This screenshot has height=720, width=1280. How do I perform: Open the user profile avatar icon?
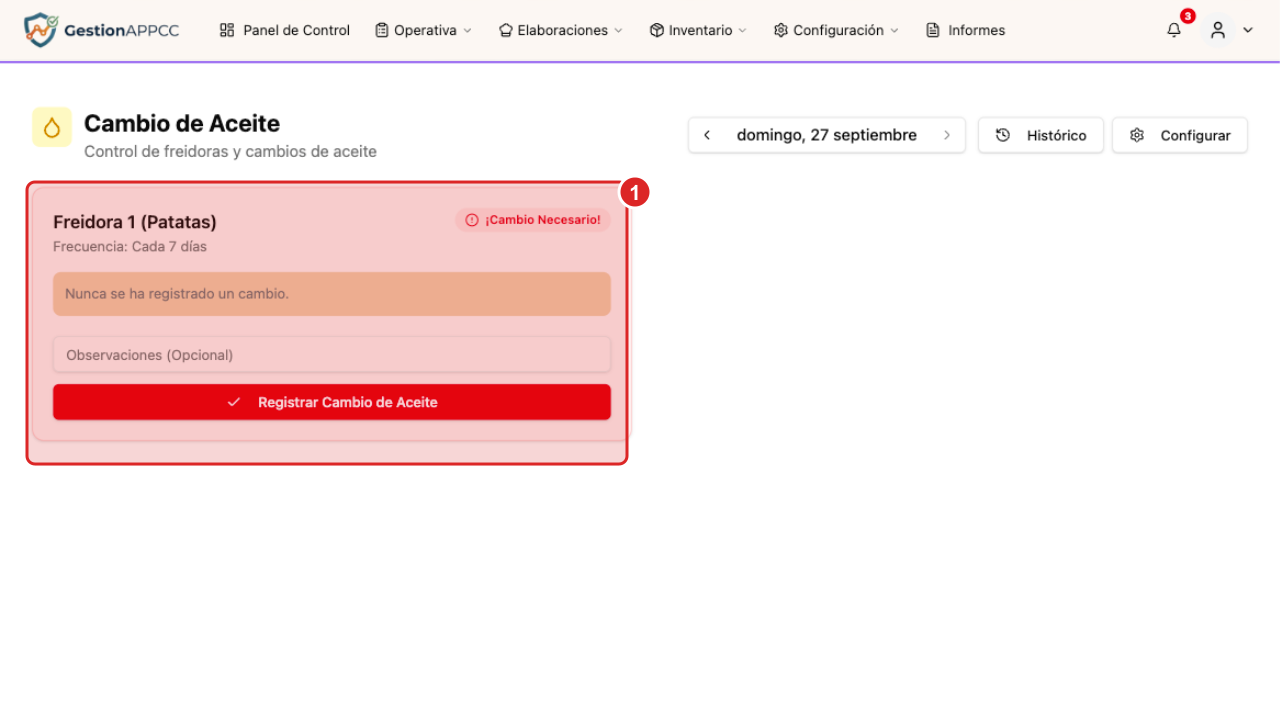coord(1217,30)
